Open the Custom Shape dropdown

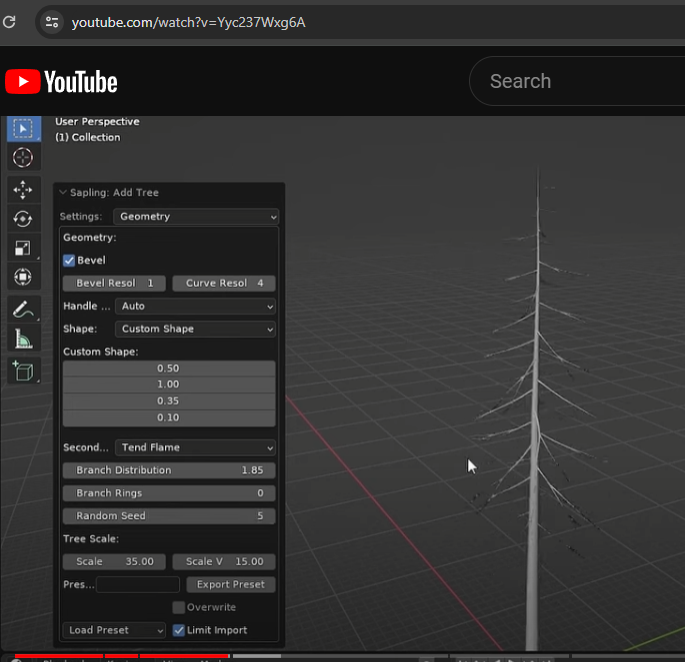pyautogui.click(x=195, y=329)
